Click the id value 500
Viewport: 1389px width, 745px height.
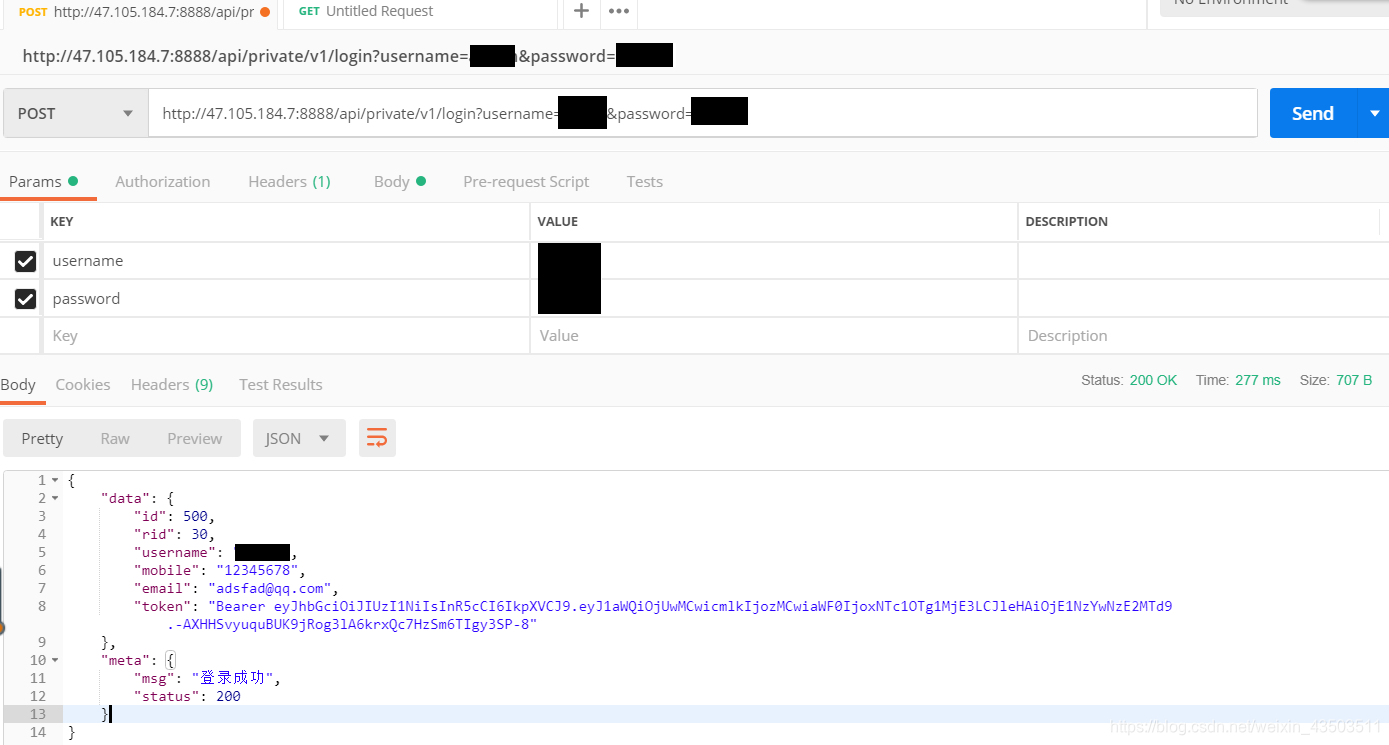(195, 516)
